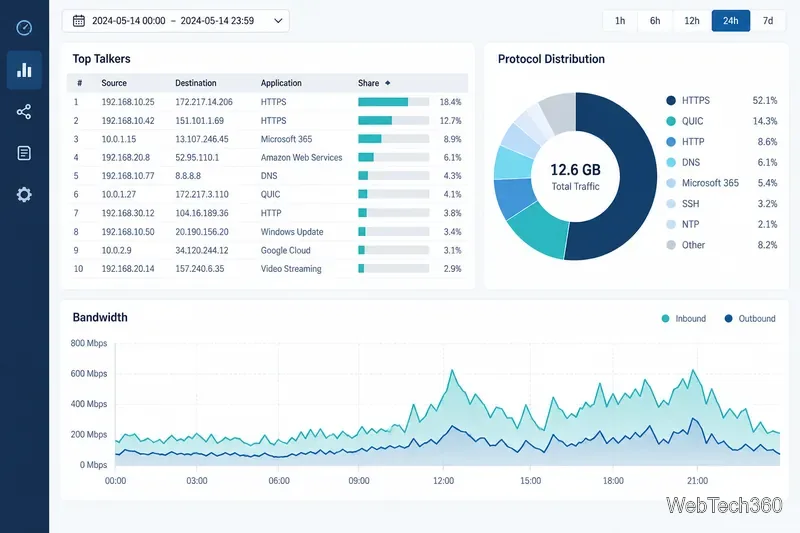
Task: Open the dashboard gauge icon in sidebar
Action: click(x=24, y=28)
